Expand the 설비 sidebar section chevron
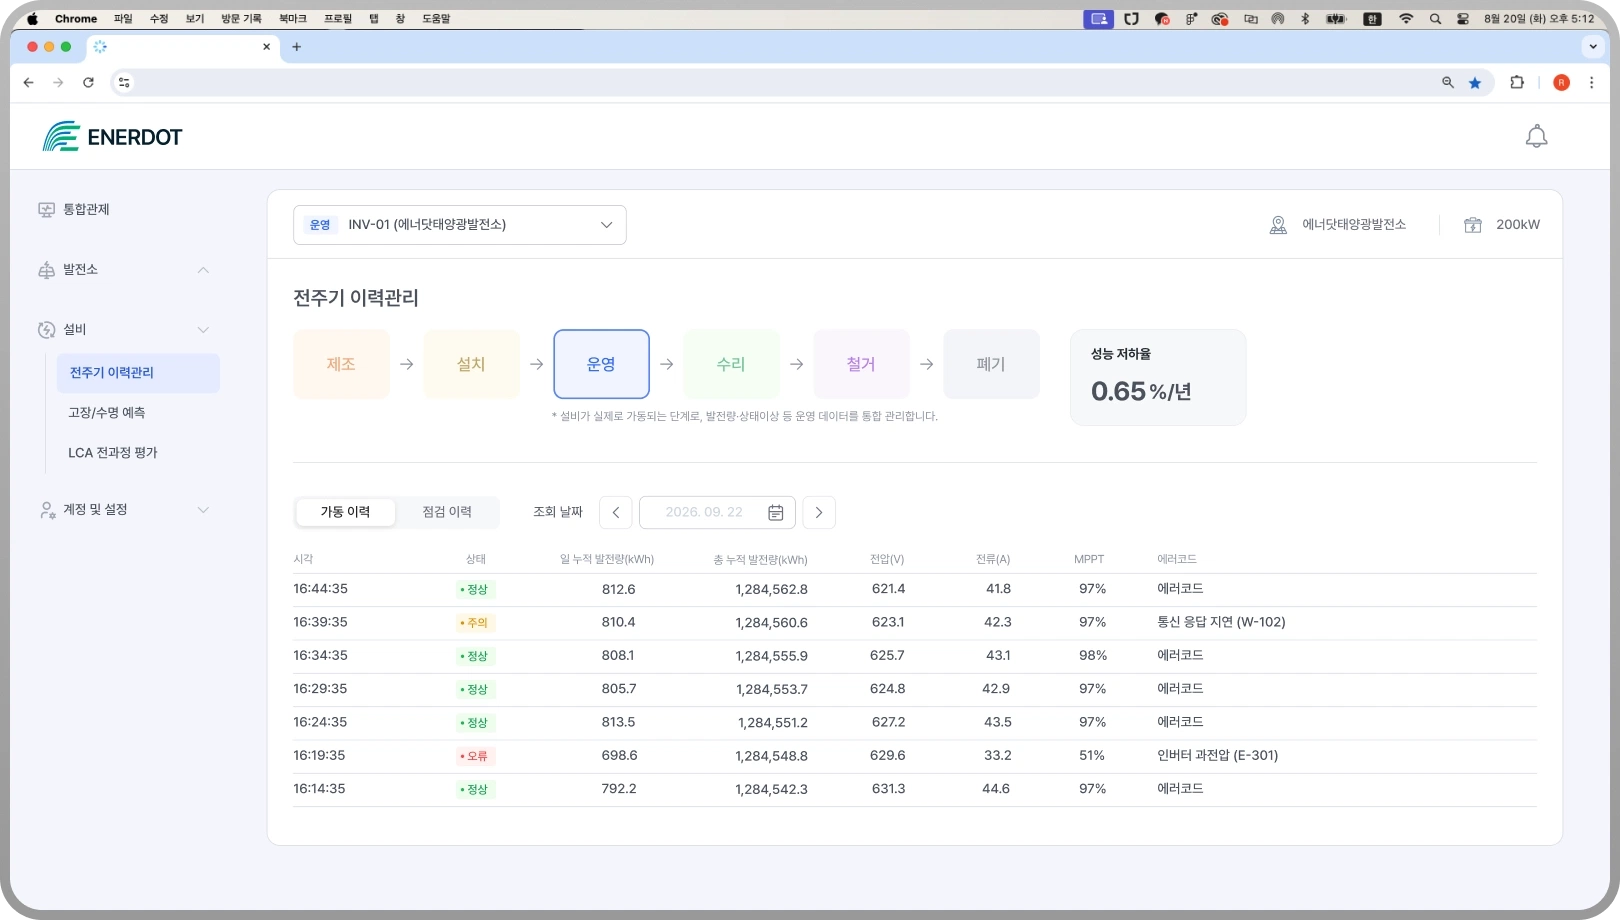 203,330
